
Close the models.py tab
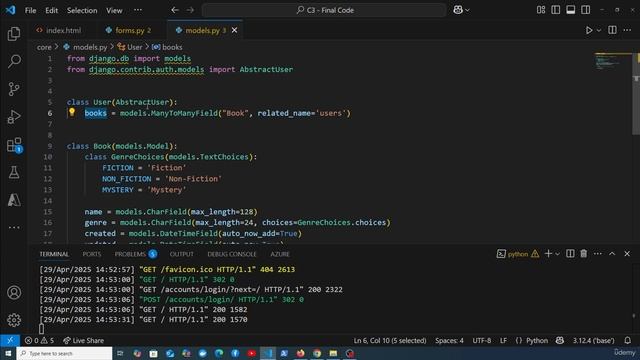tap(234, 30)
